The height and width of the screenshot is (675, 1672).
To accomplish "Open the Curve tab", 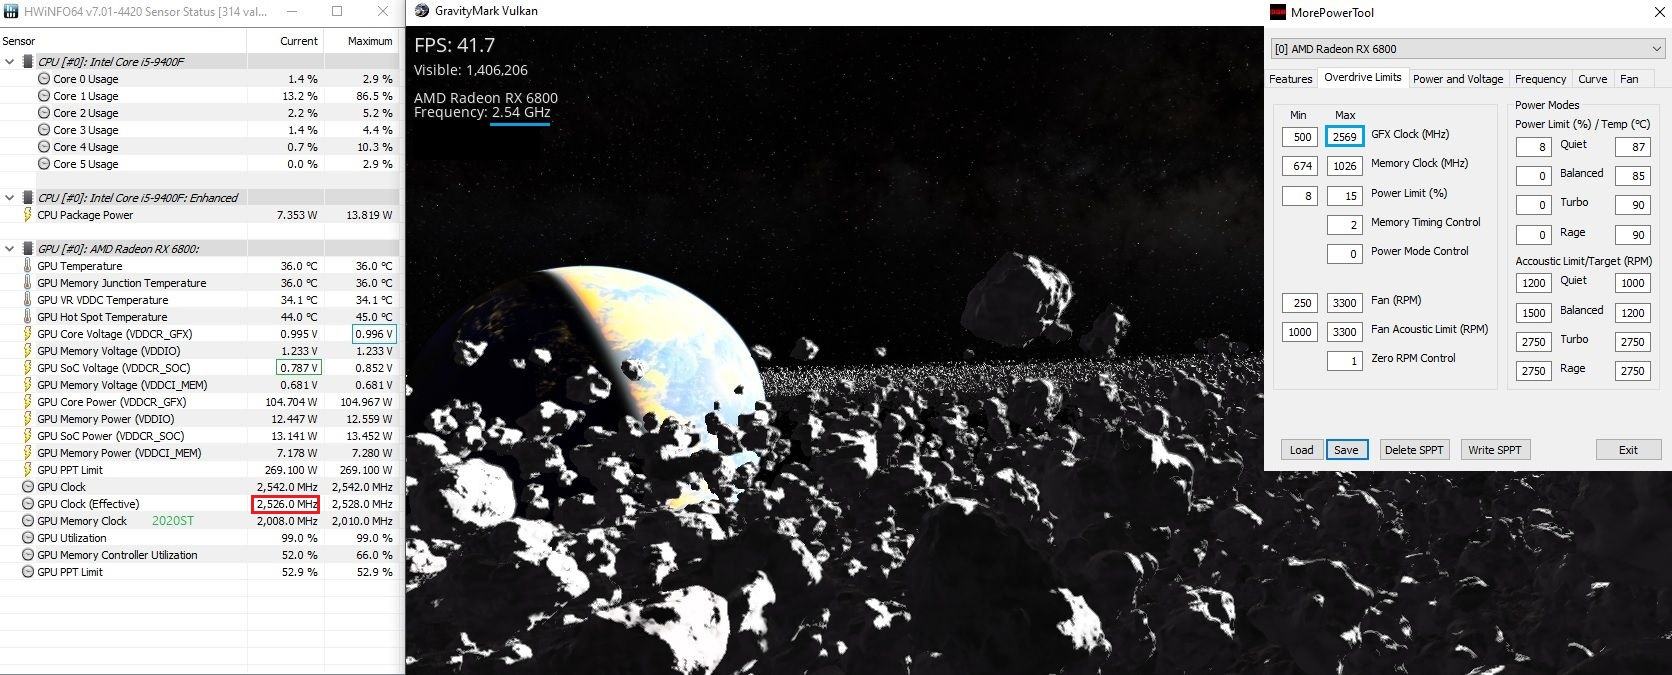I will click(1592, 79).
